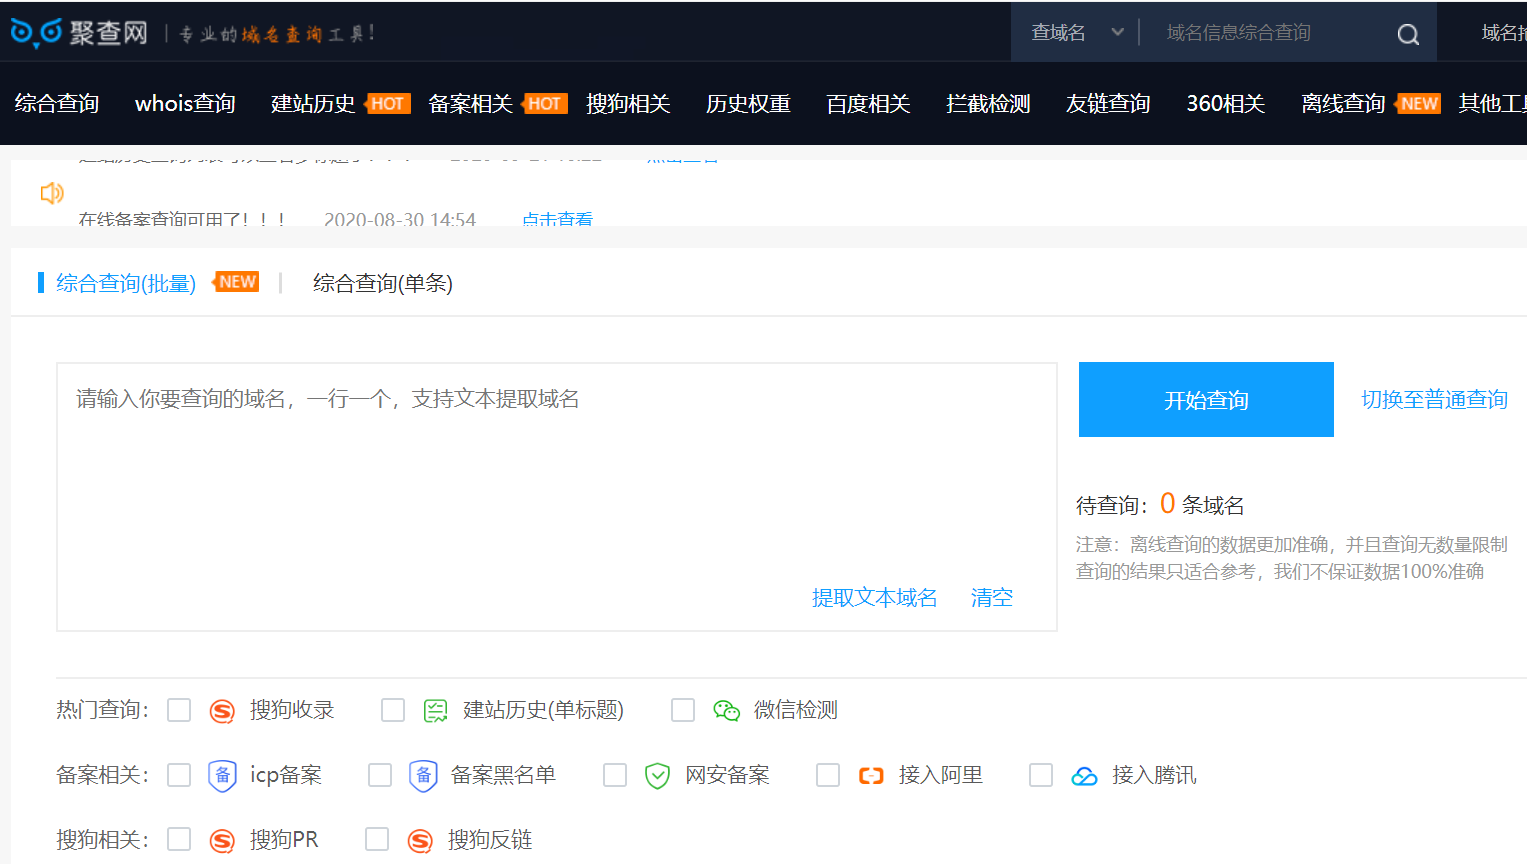Click the green shield icon beside 网安备案
This screenshot has width=1527, height=864.
click(657, 776)
